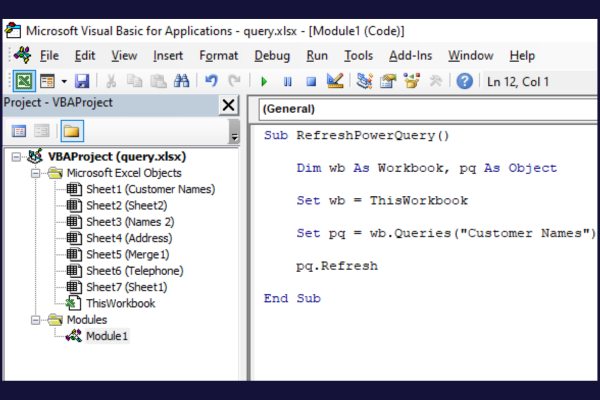
Task: Toggle Design Mode in the toolbar
Action: 335,81
